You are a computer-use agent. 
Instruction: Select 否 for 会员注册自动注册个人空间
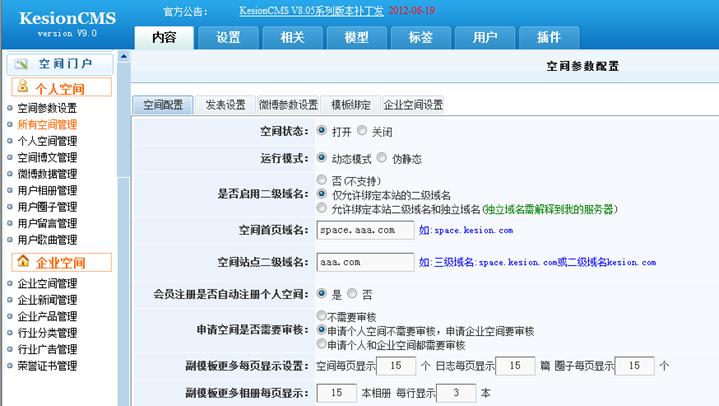[352, 294]
